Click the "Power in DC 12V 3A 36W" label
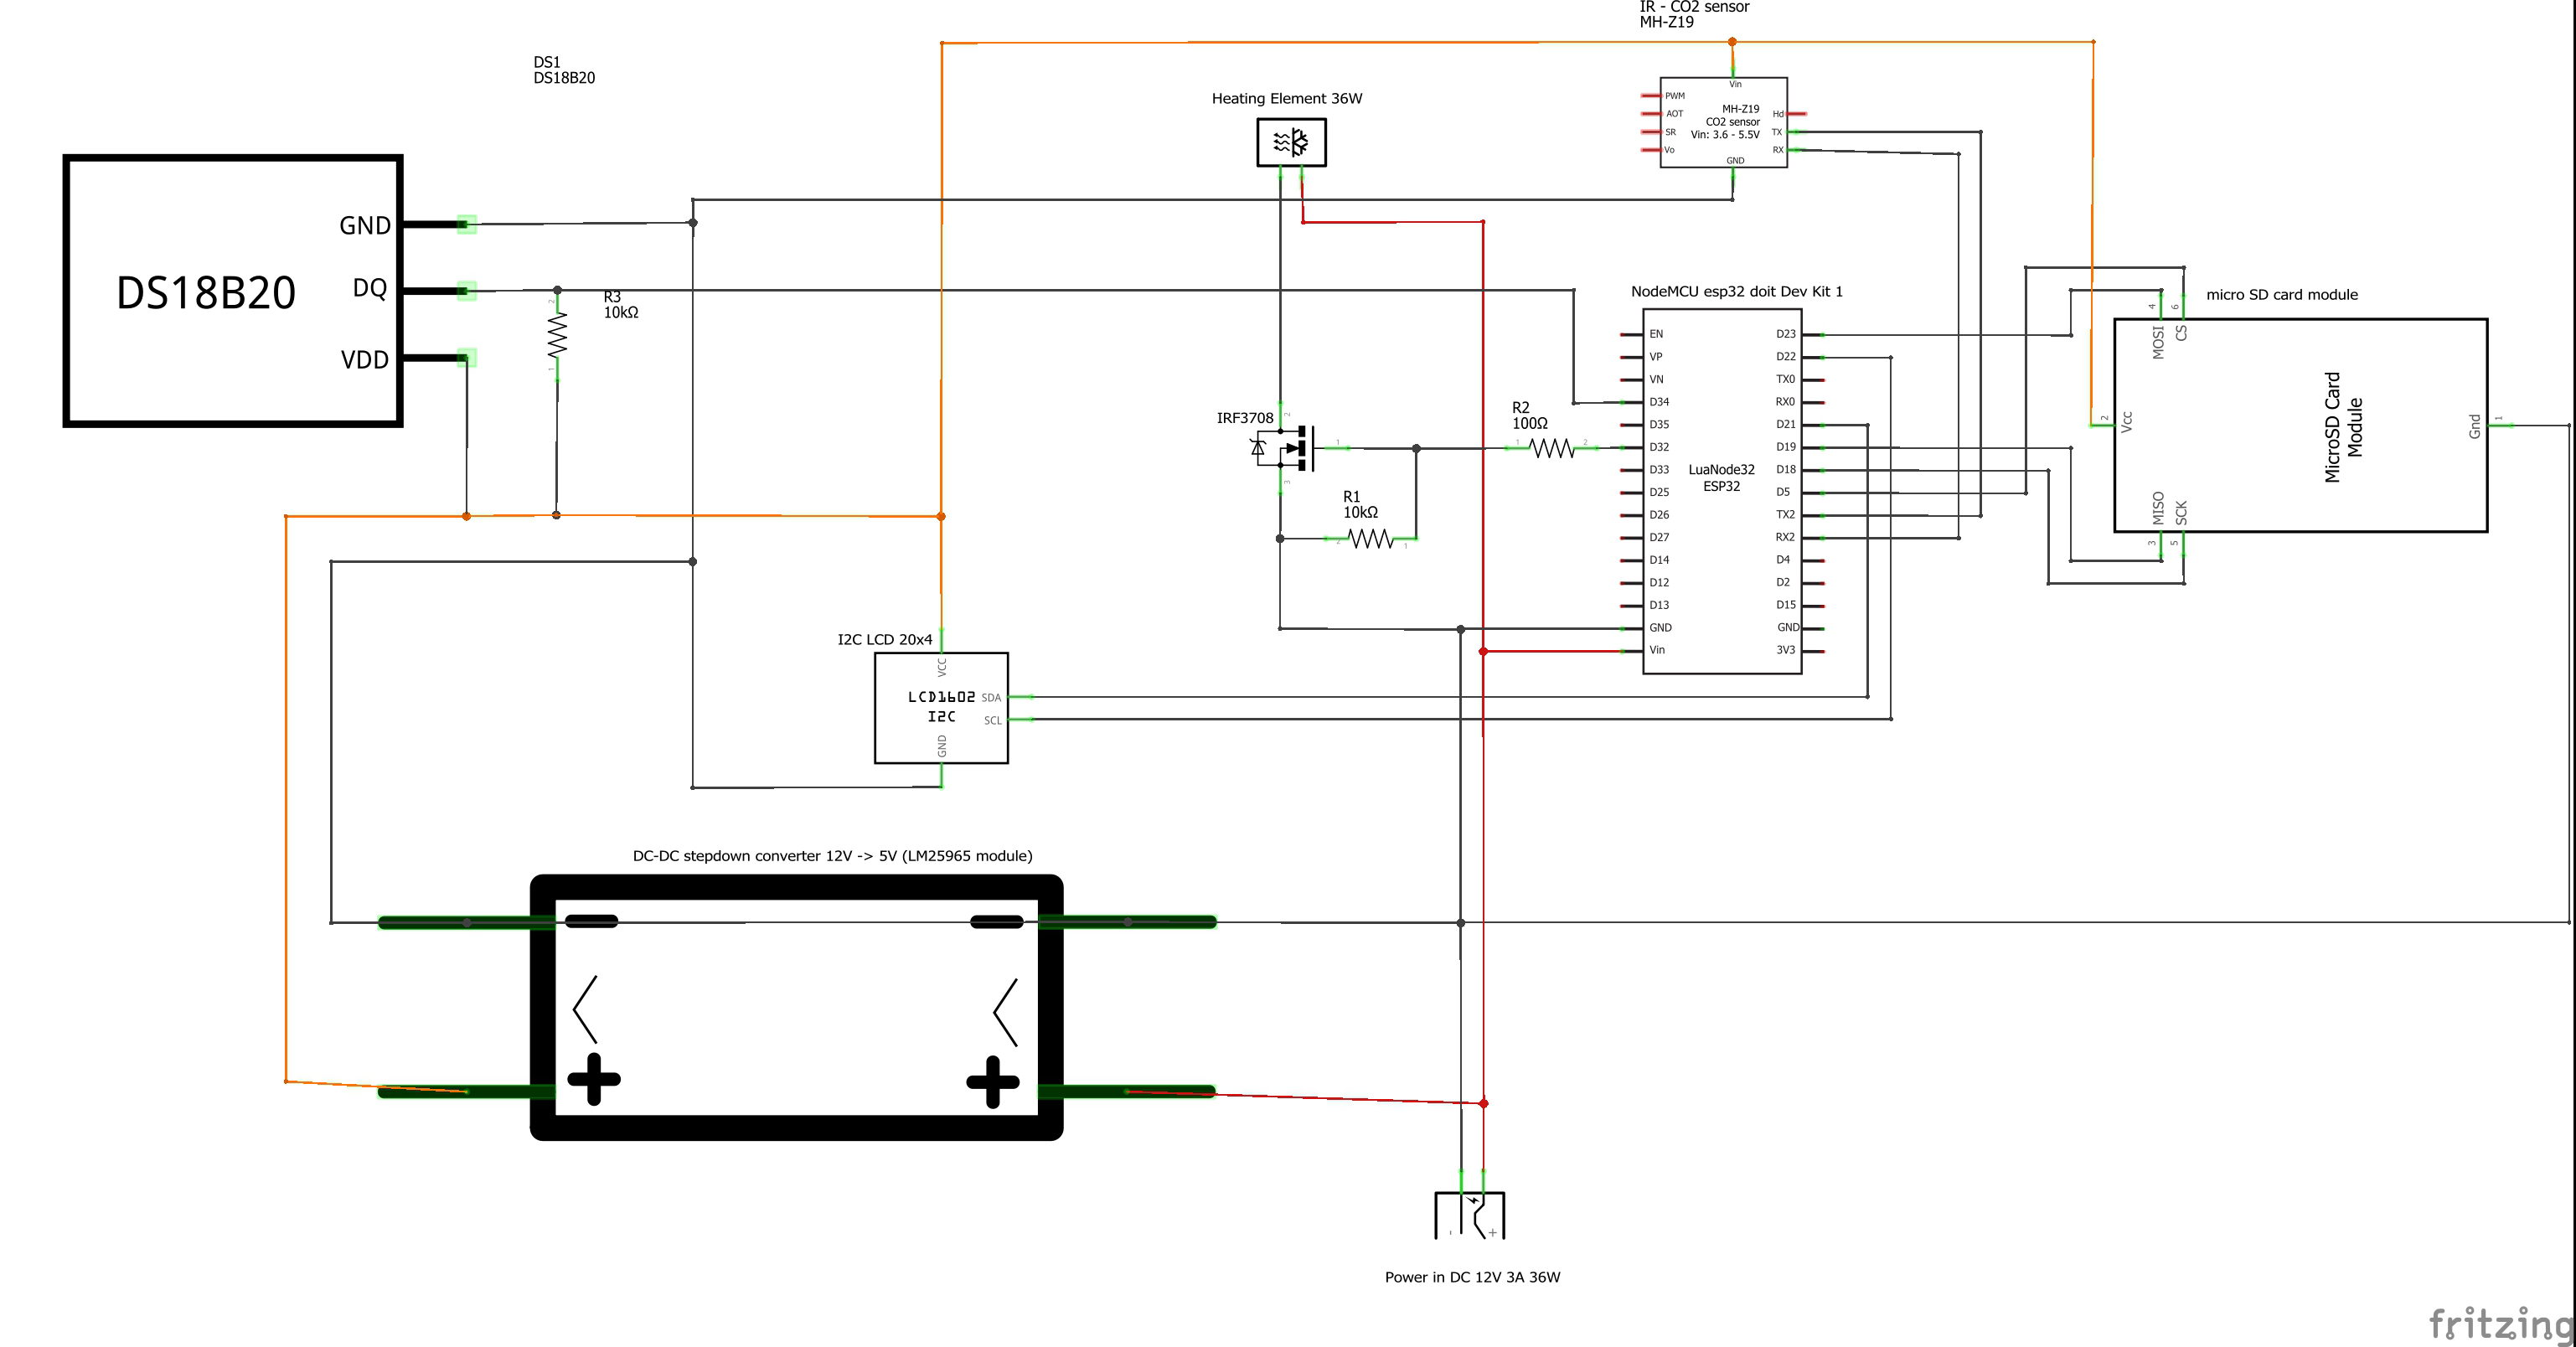Screen dimensions: 2576x1347 1472,1277
